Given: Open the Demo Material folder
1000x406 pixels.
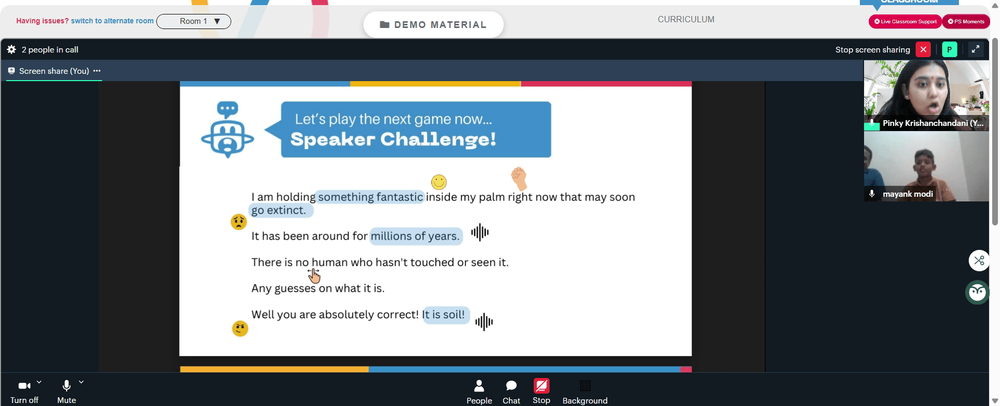Looking at the screenshot, I should [x=433, y=25].
